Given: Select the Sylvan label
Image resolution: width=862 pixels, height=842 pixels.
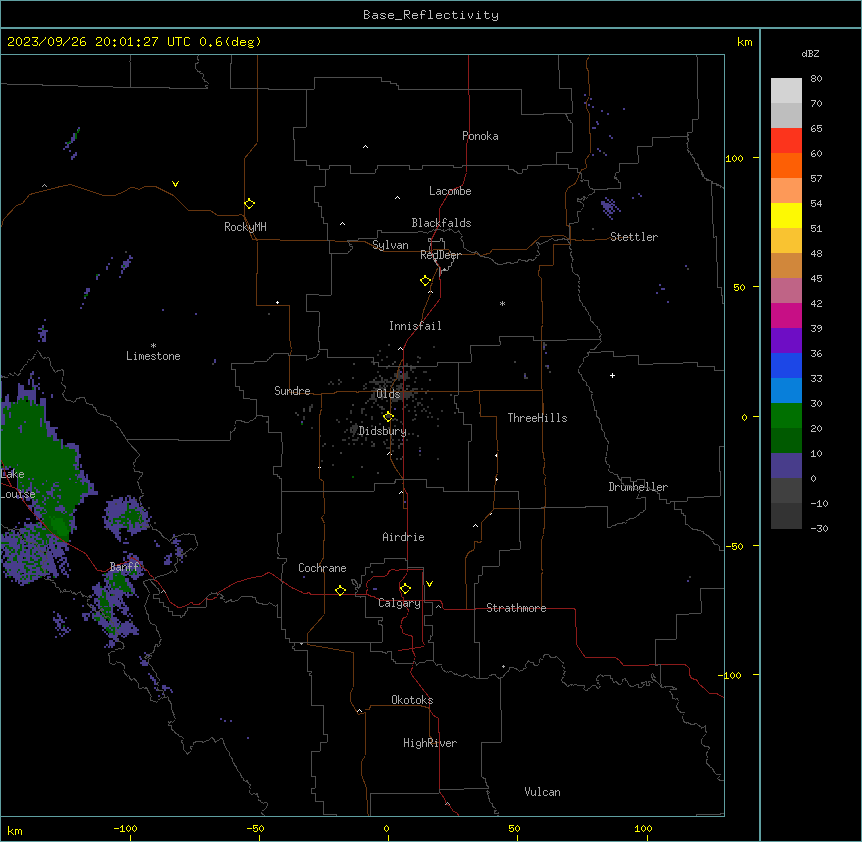Looking at the screenshot, I should coord(390,245).
